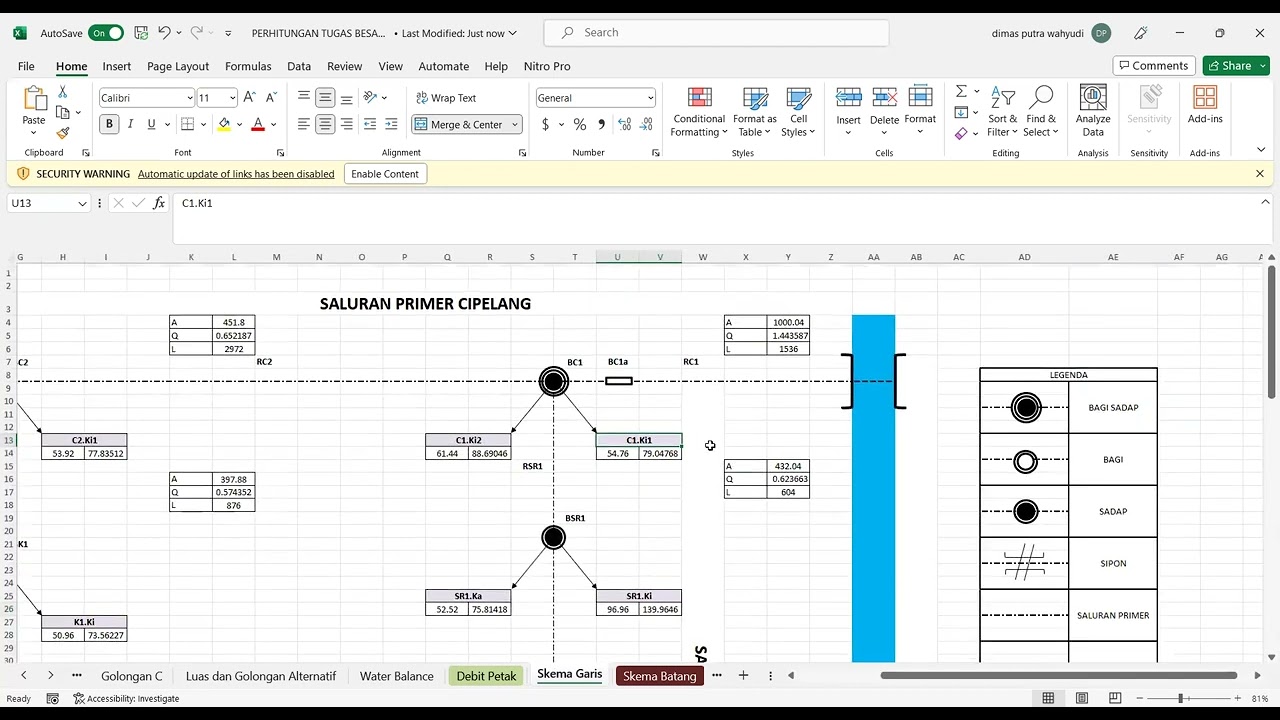The width and height of the screenshot is (1280, 720).
Task: Click the Copy icon
Action: pos(62,112)
